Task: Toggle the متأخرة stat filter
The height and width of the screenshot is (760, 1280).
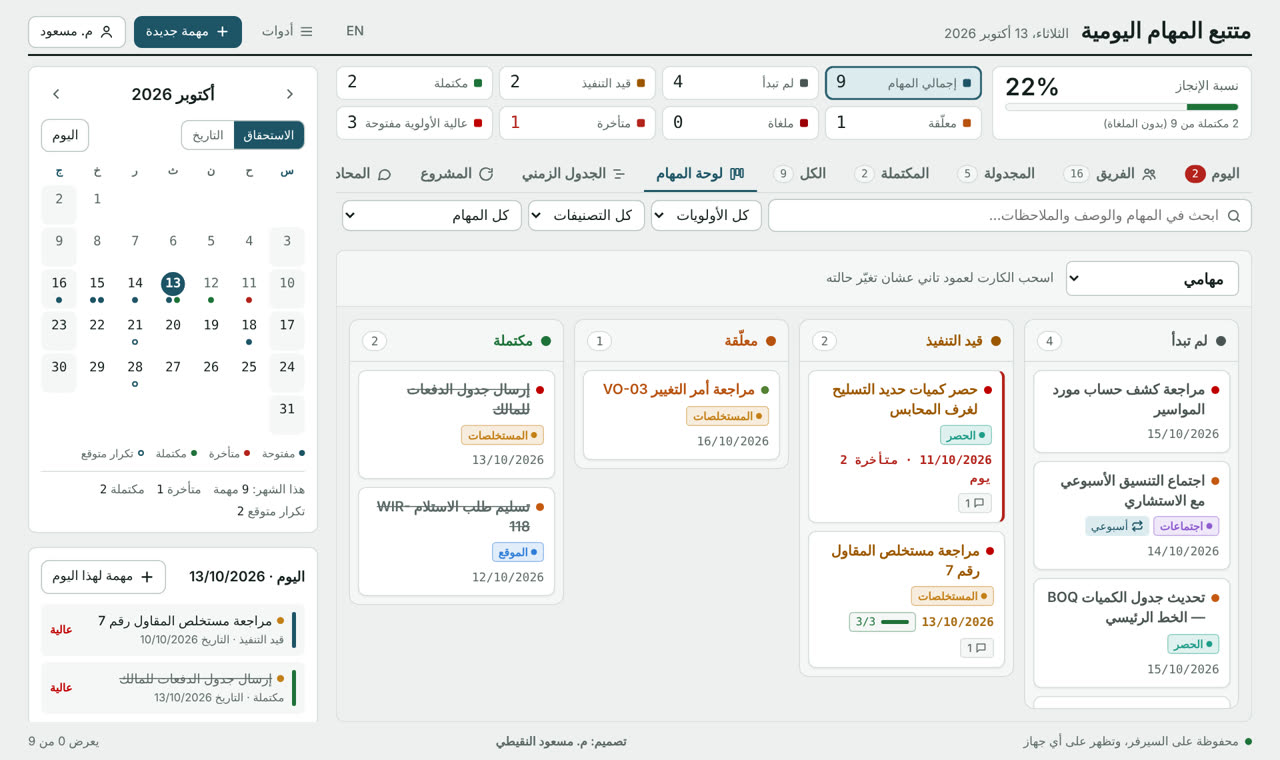Action: click(x=577, y=123)
